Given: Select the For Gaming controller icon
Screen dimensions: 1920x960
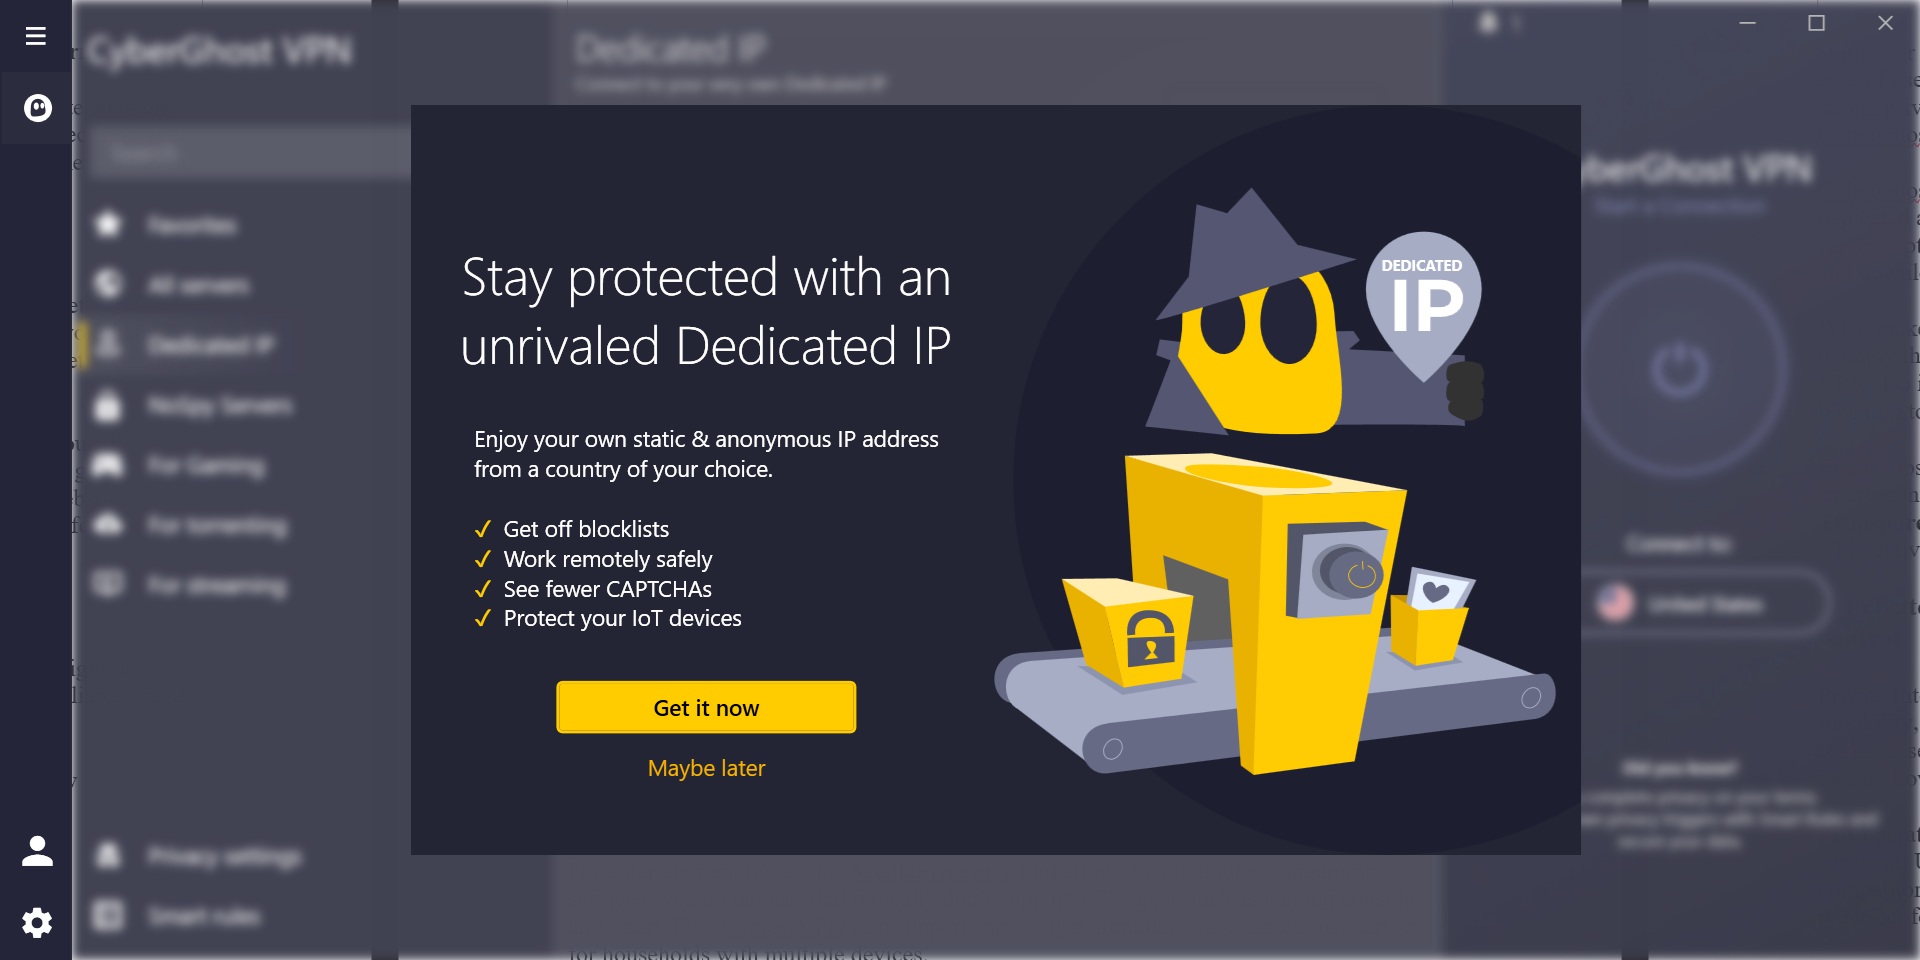Looking at the screenshot, I should coord(108,465).
